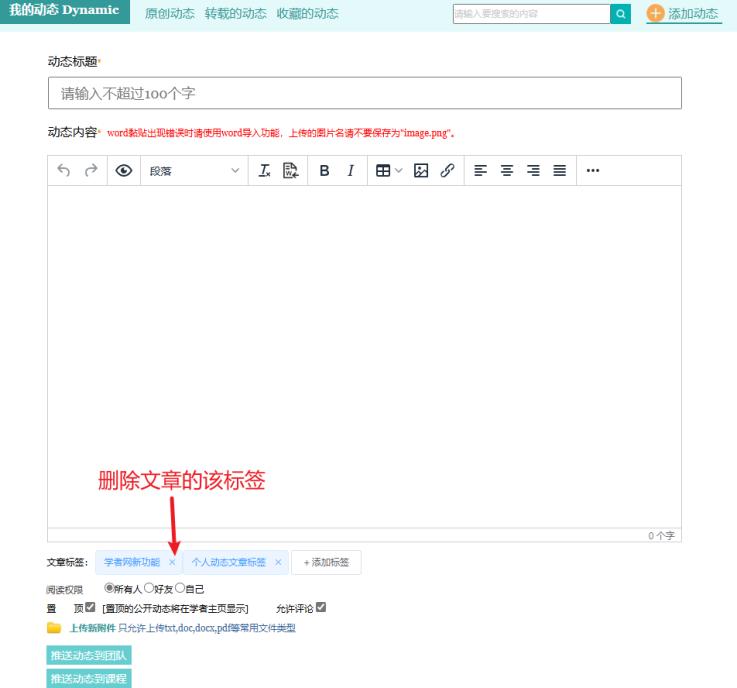737x688 pixels.
Task: Expand more toolbar options (ellipsis)
Action: click(x=593, y=171)
